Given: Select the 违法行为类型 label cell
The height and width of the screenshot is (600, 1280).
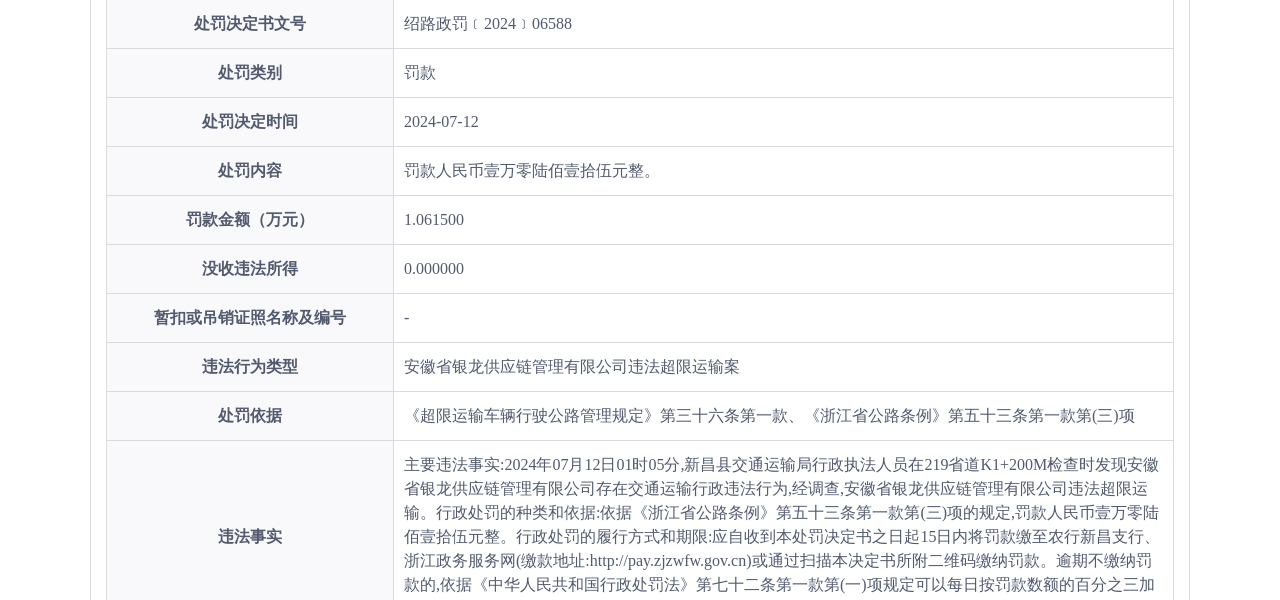Looking at the screenshot, I should coord(249,367).
